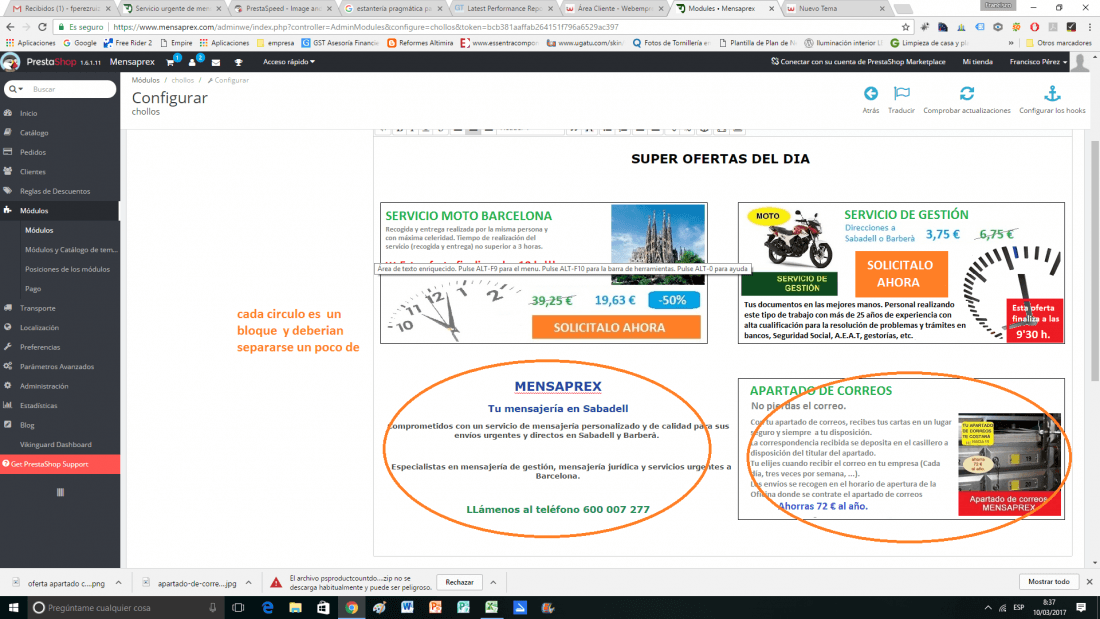Viewport: 1100px width, 619px height.
Task: Close the downloads bar
Action: (x=1089, y=582)
